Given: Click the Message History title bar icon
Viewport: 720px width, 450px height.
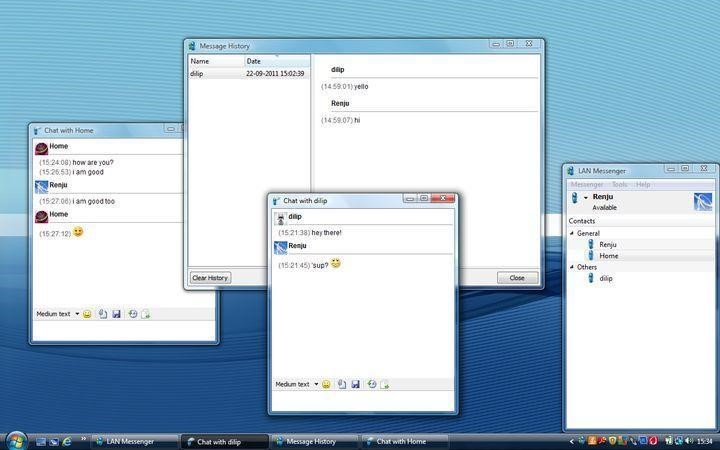Looking at the screenshot, I should 192,46.
